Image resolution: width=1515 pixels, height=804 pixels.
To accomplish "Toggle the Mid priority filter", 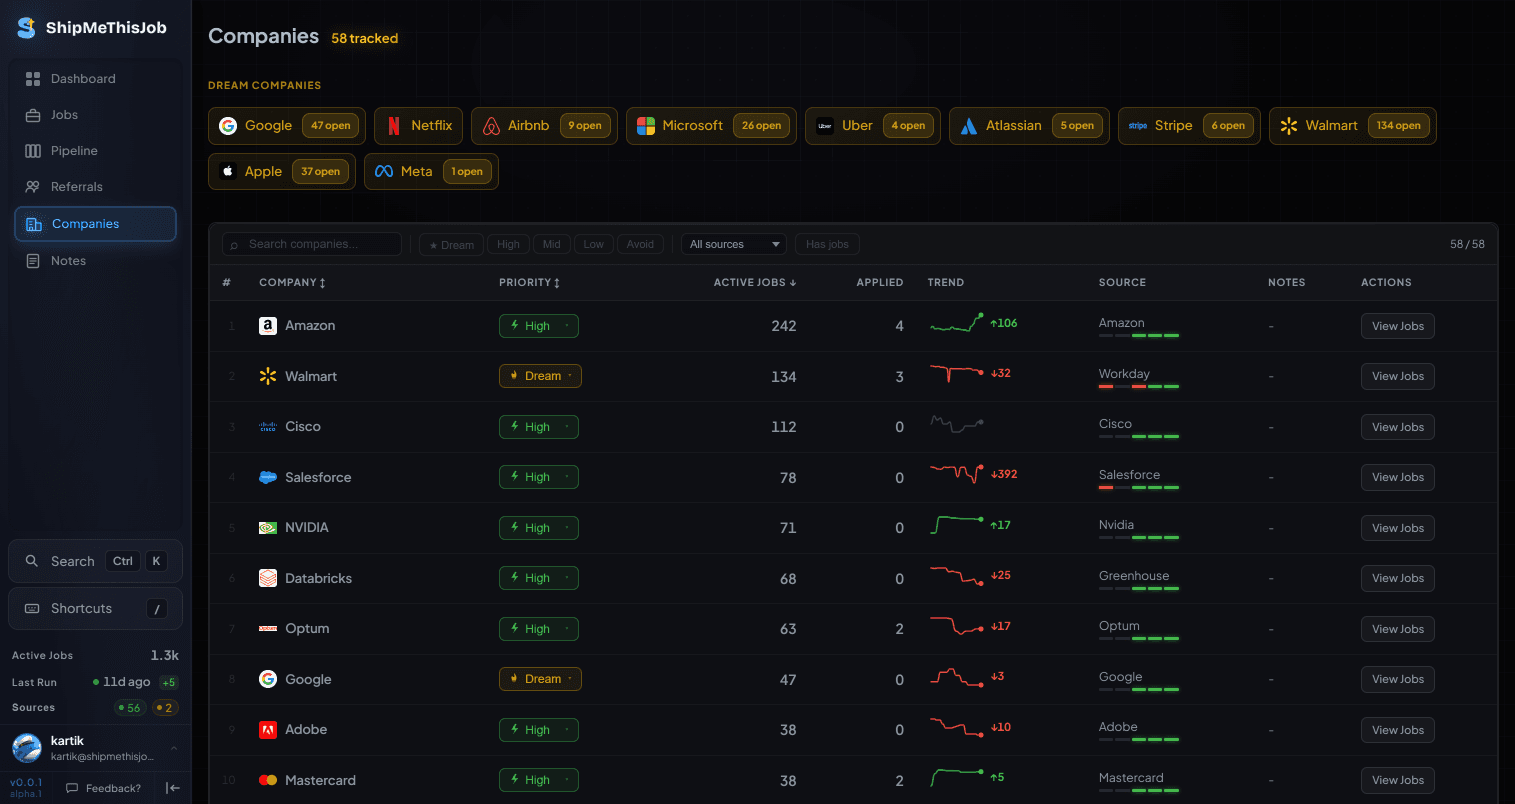I will coord(552,244).
